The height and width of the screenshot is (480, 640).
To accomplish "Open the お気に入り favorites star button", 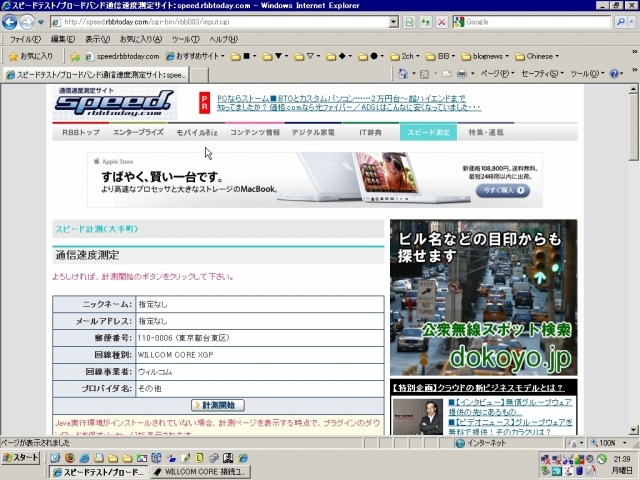I will point(31,56).
